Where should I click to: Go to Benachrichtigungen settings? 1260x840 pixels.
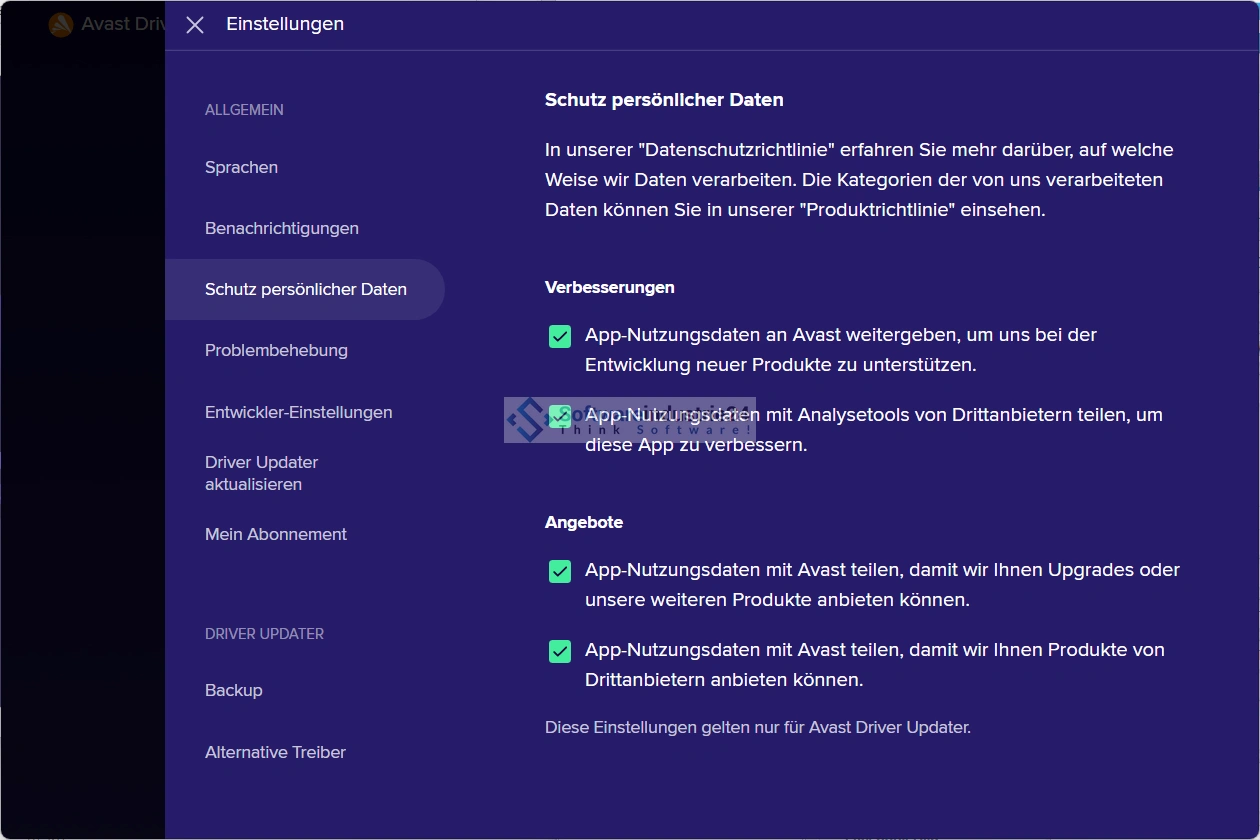coord(281,228)
